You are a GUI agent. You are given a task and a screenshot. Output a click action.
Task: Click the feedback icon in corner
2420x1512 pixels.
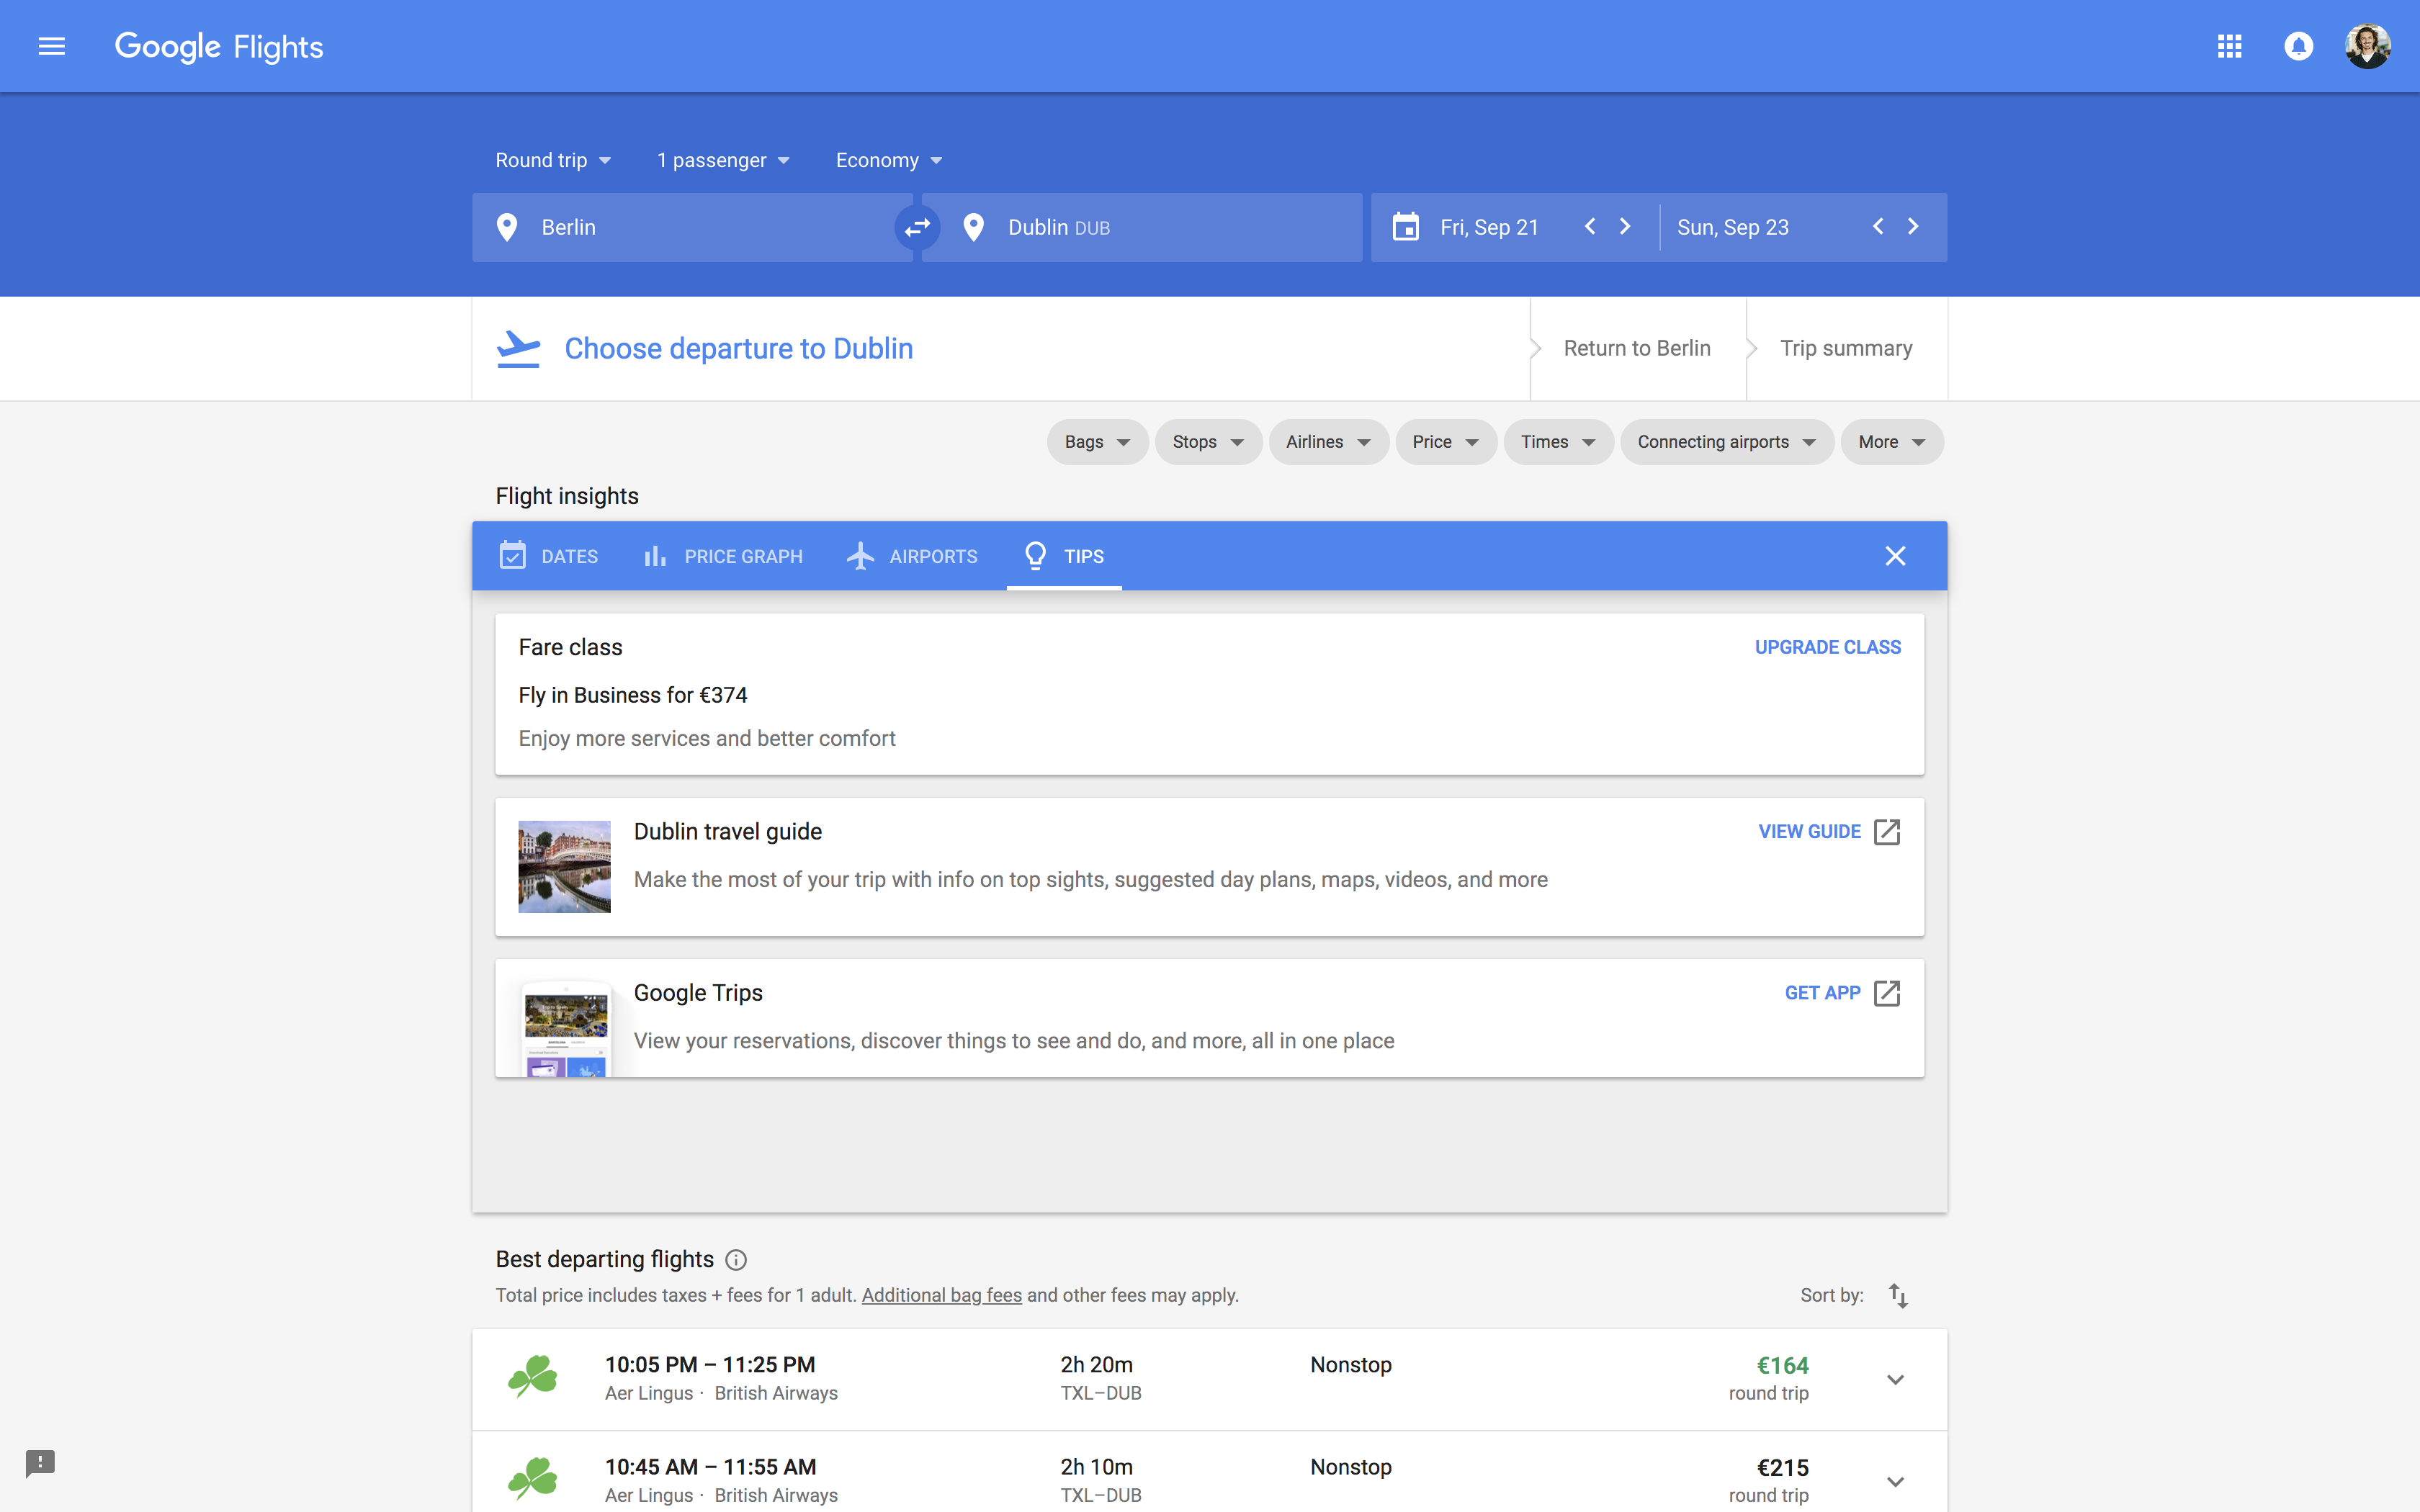pos(40,1463)
